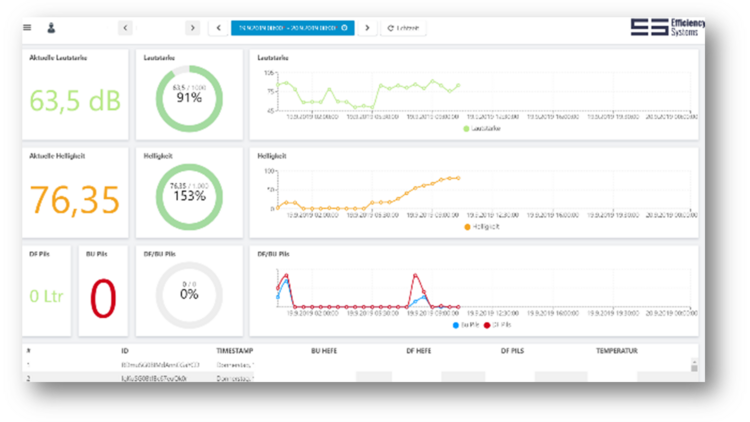The width and height of the screenshot is (750, 422).
Task: Click the Efficiency Systems logo
Action: pos(668,28)
